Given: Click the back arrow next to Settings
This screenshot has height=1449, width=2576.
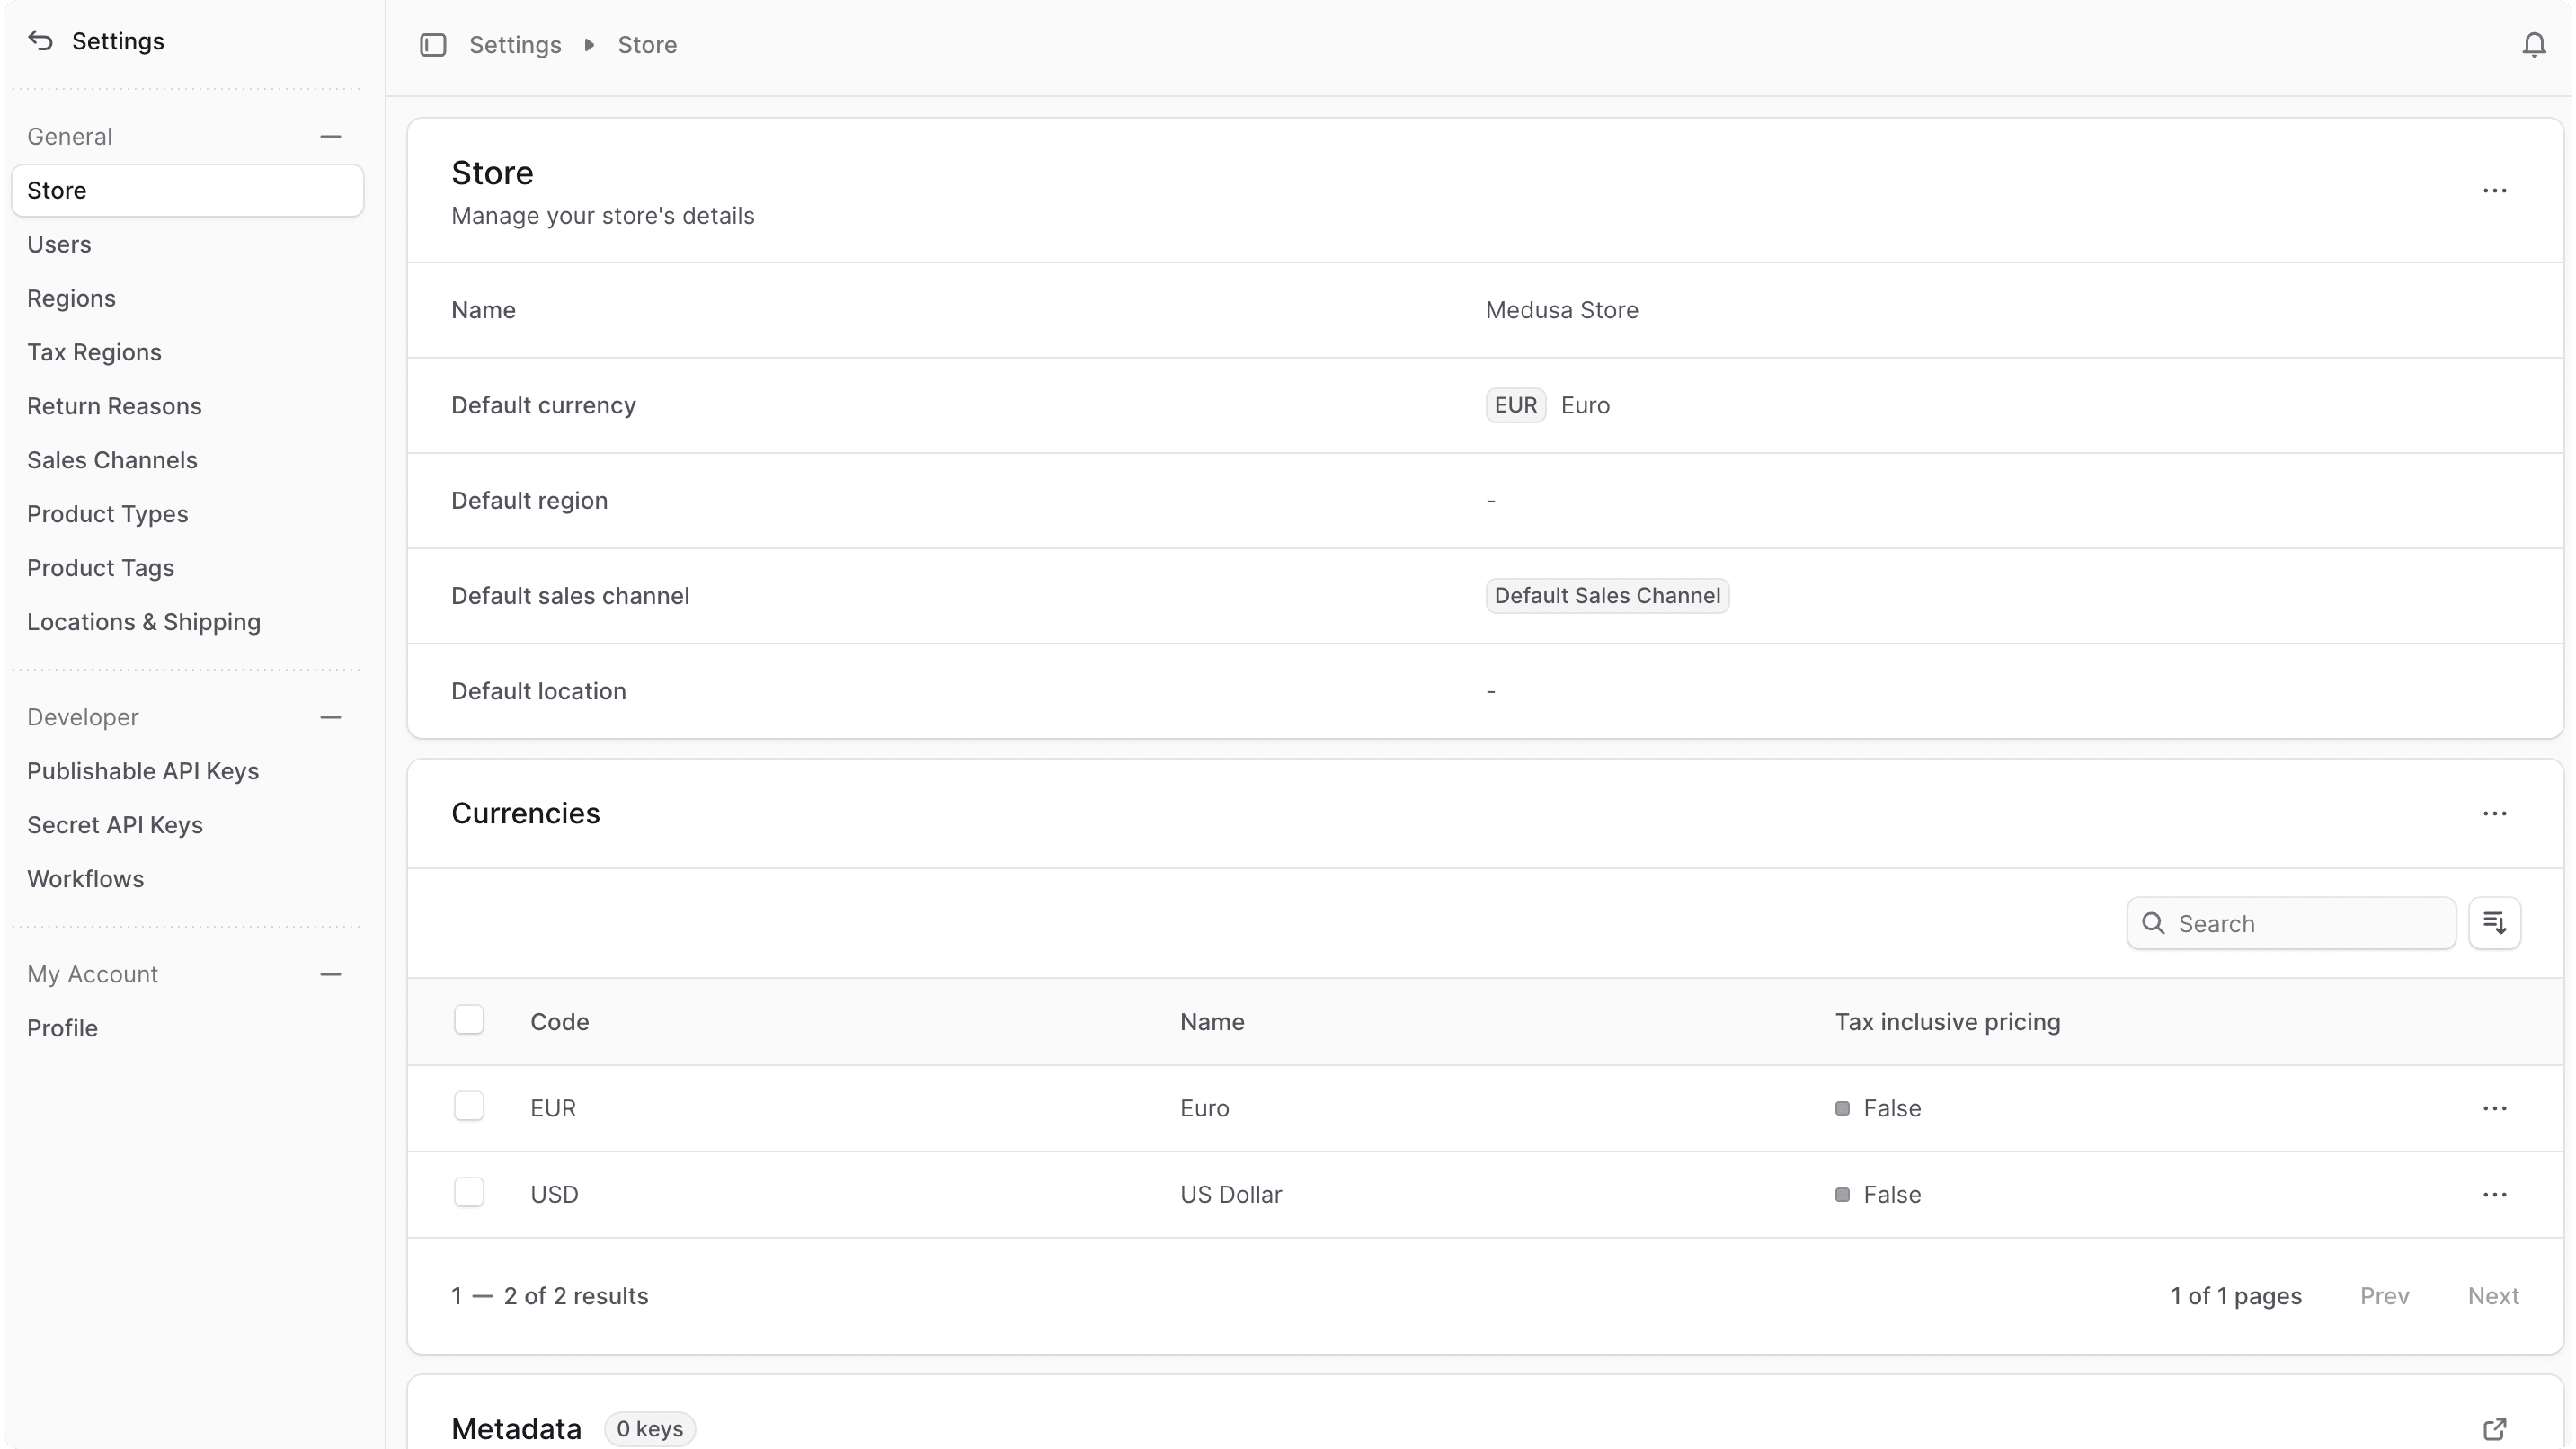Looking at the screenshot, I should point(39,41).
